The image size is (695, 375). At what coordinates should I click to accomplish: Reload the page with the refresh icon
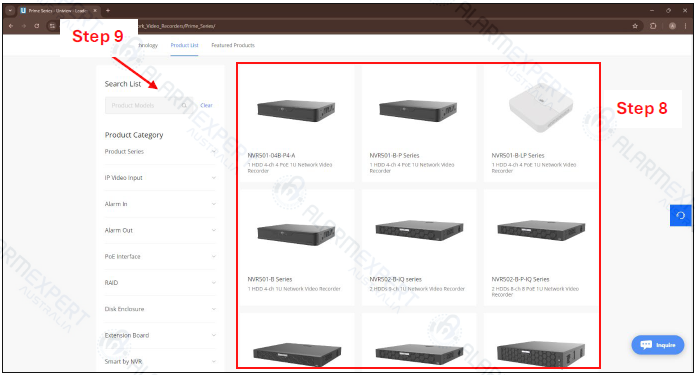(x=37, y=26)
